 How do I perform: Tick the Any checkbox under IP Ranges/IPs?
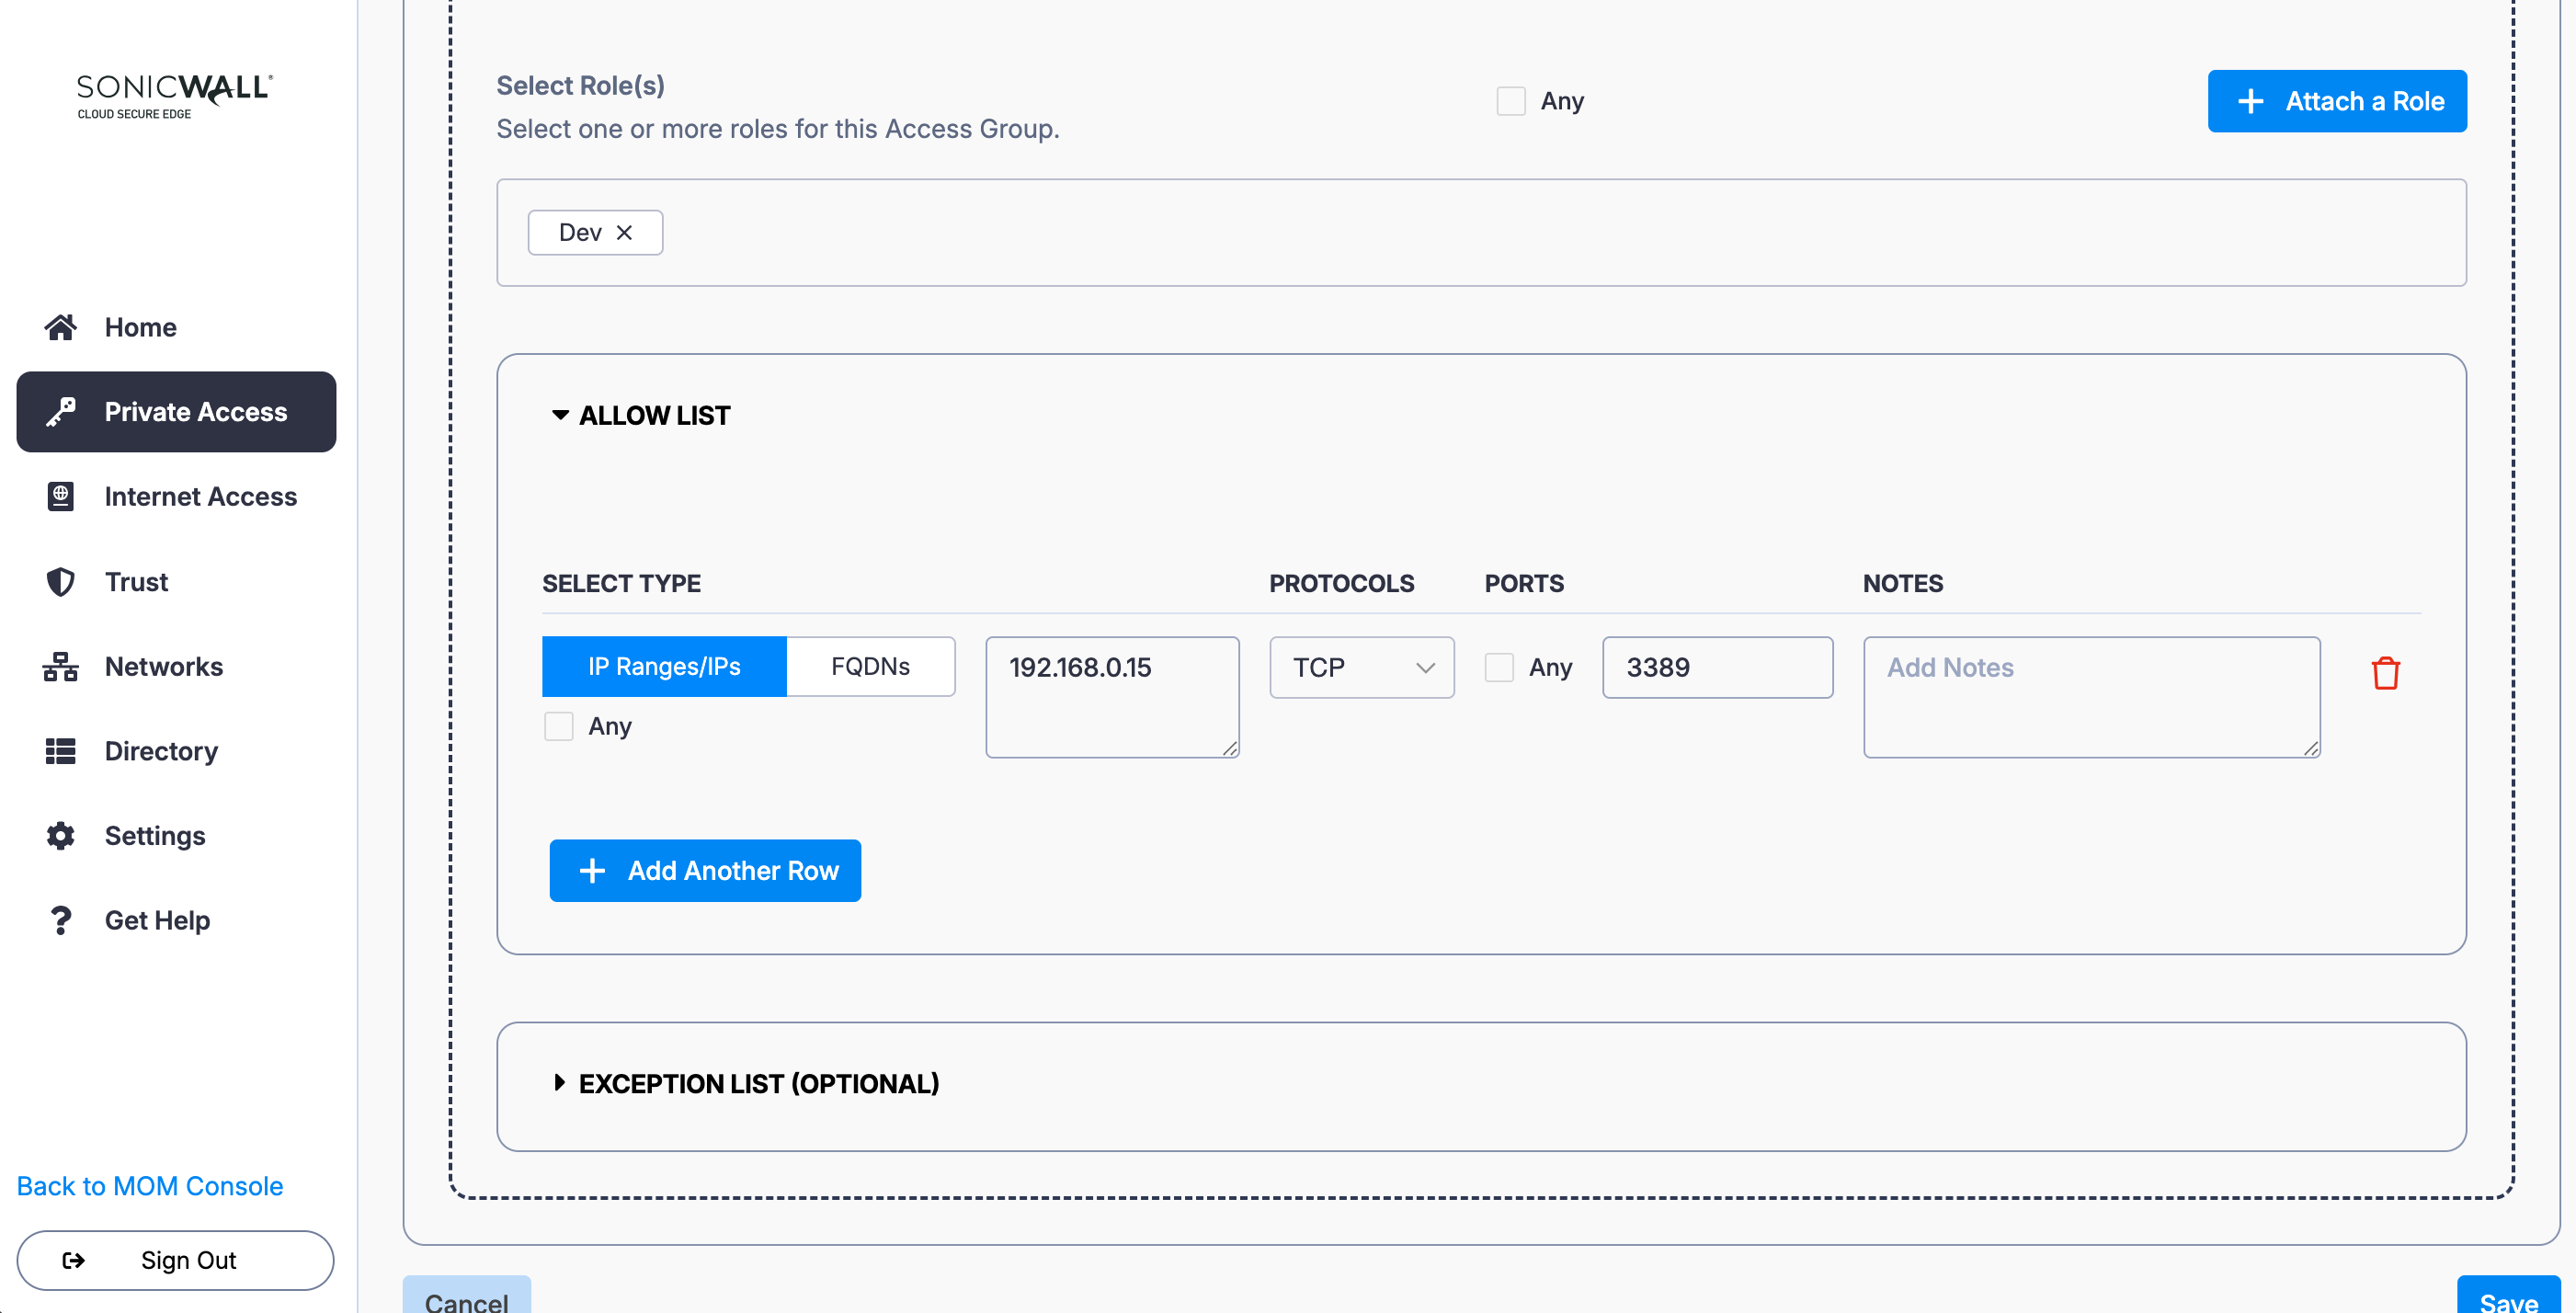coord(558,726)
